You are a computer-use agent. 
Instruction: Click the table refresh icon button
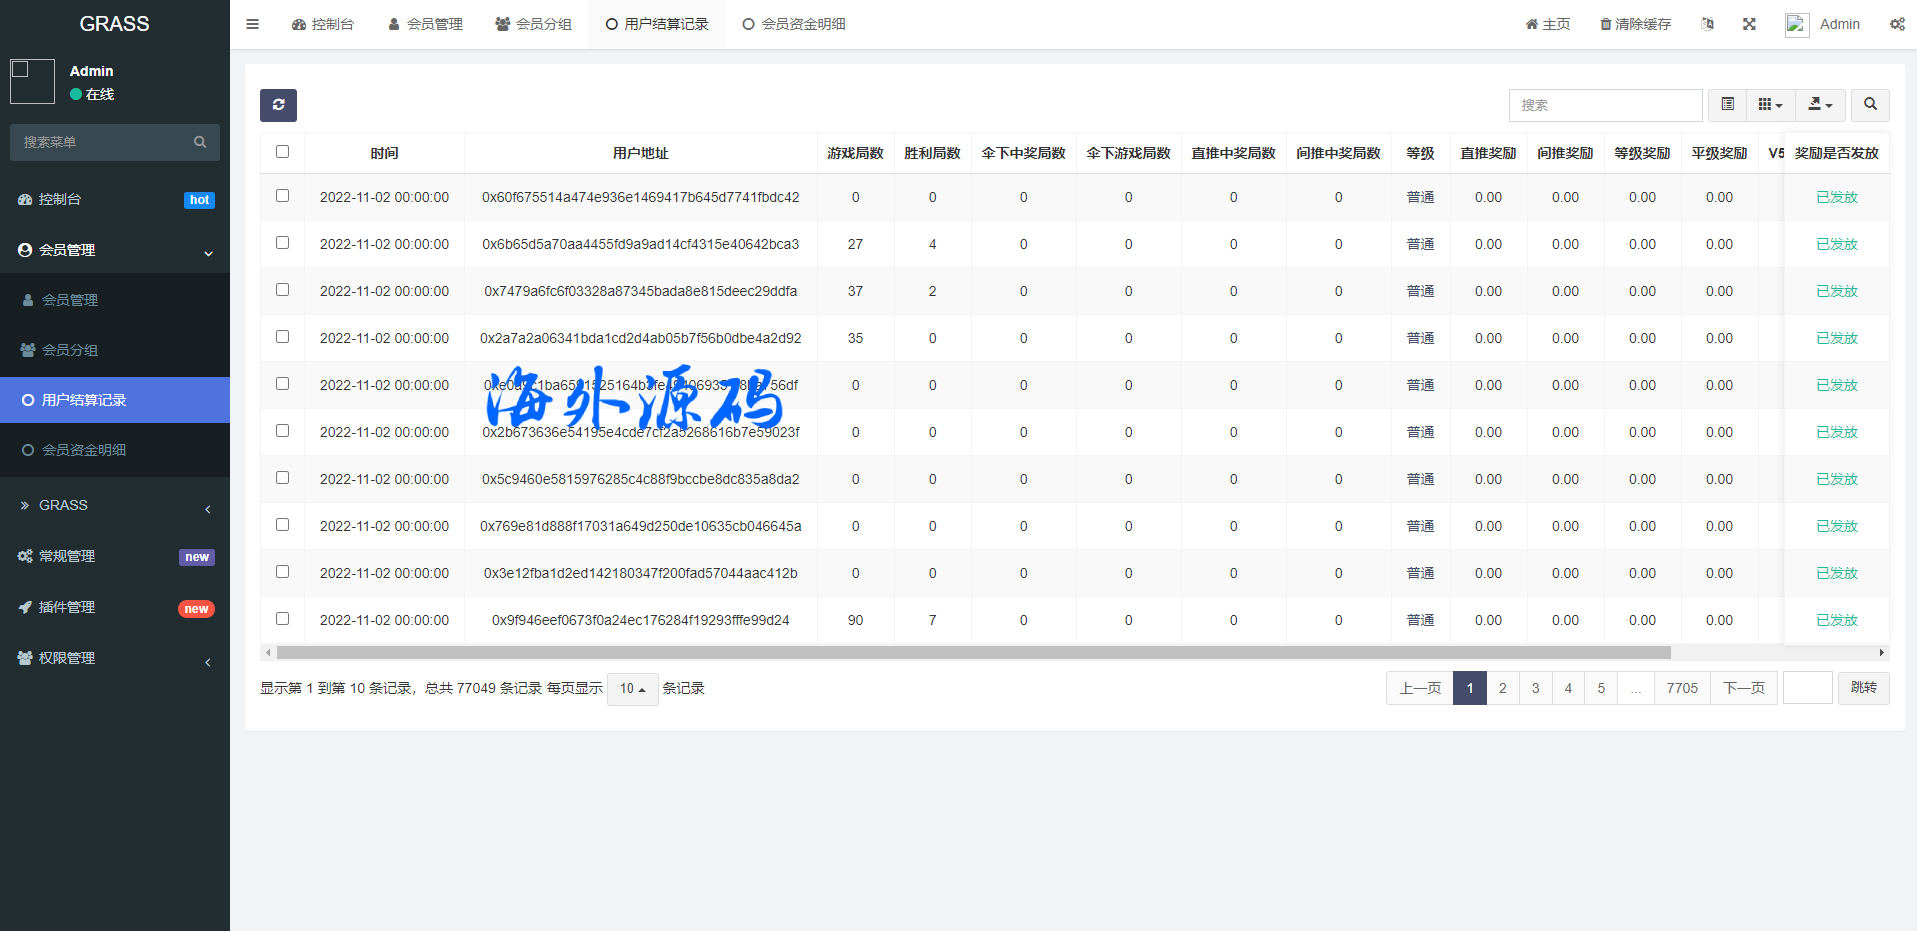point(278,105)
